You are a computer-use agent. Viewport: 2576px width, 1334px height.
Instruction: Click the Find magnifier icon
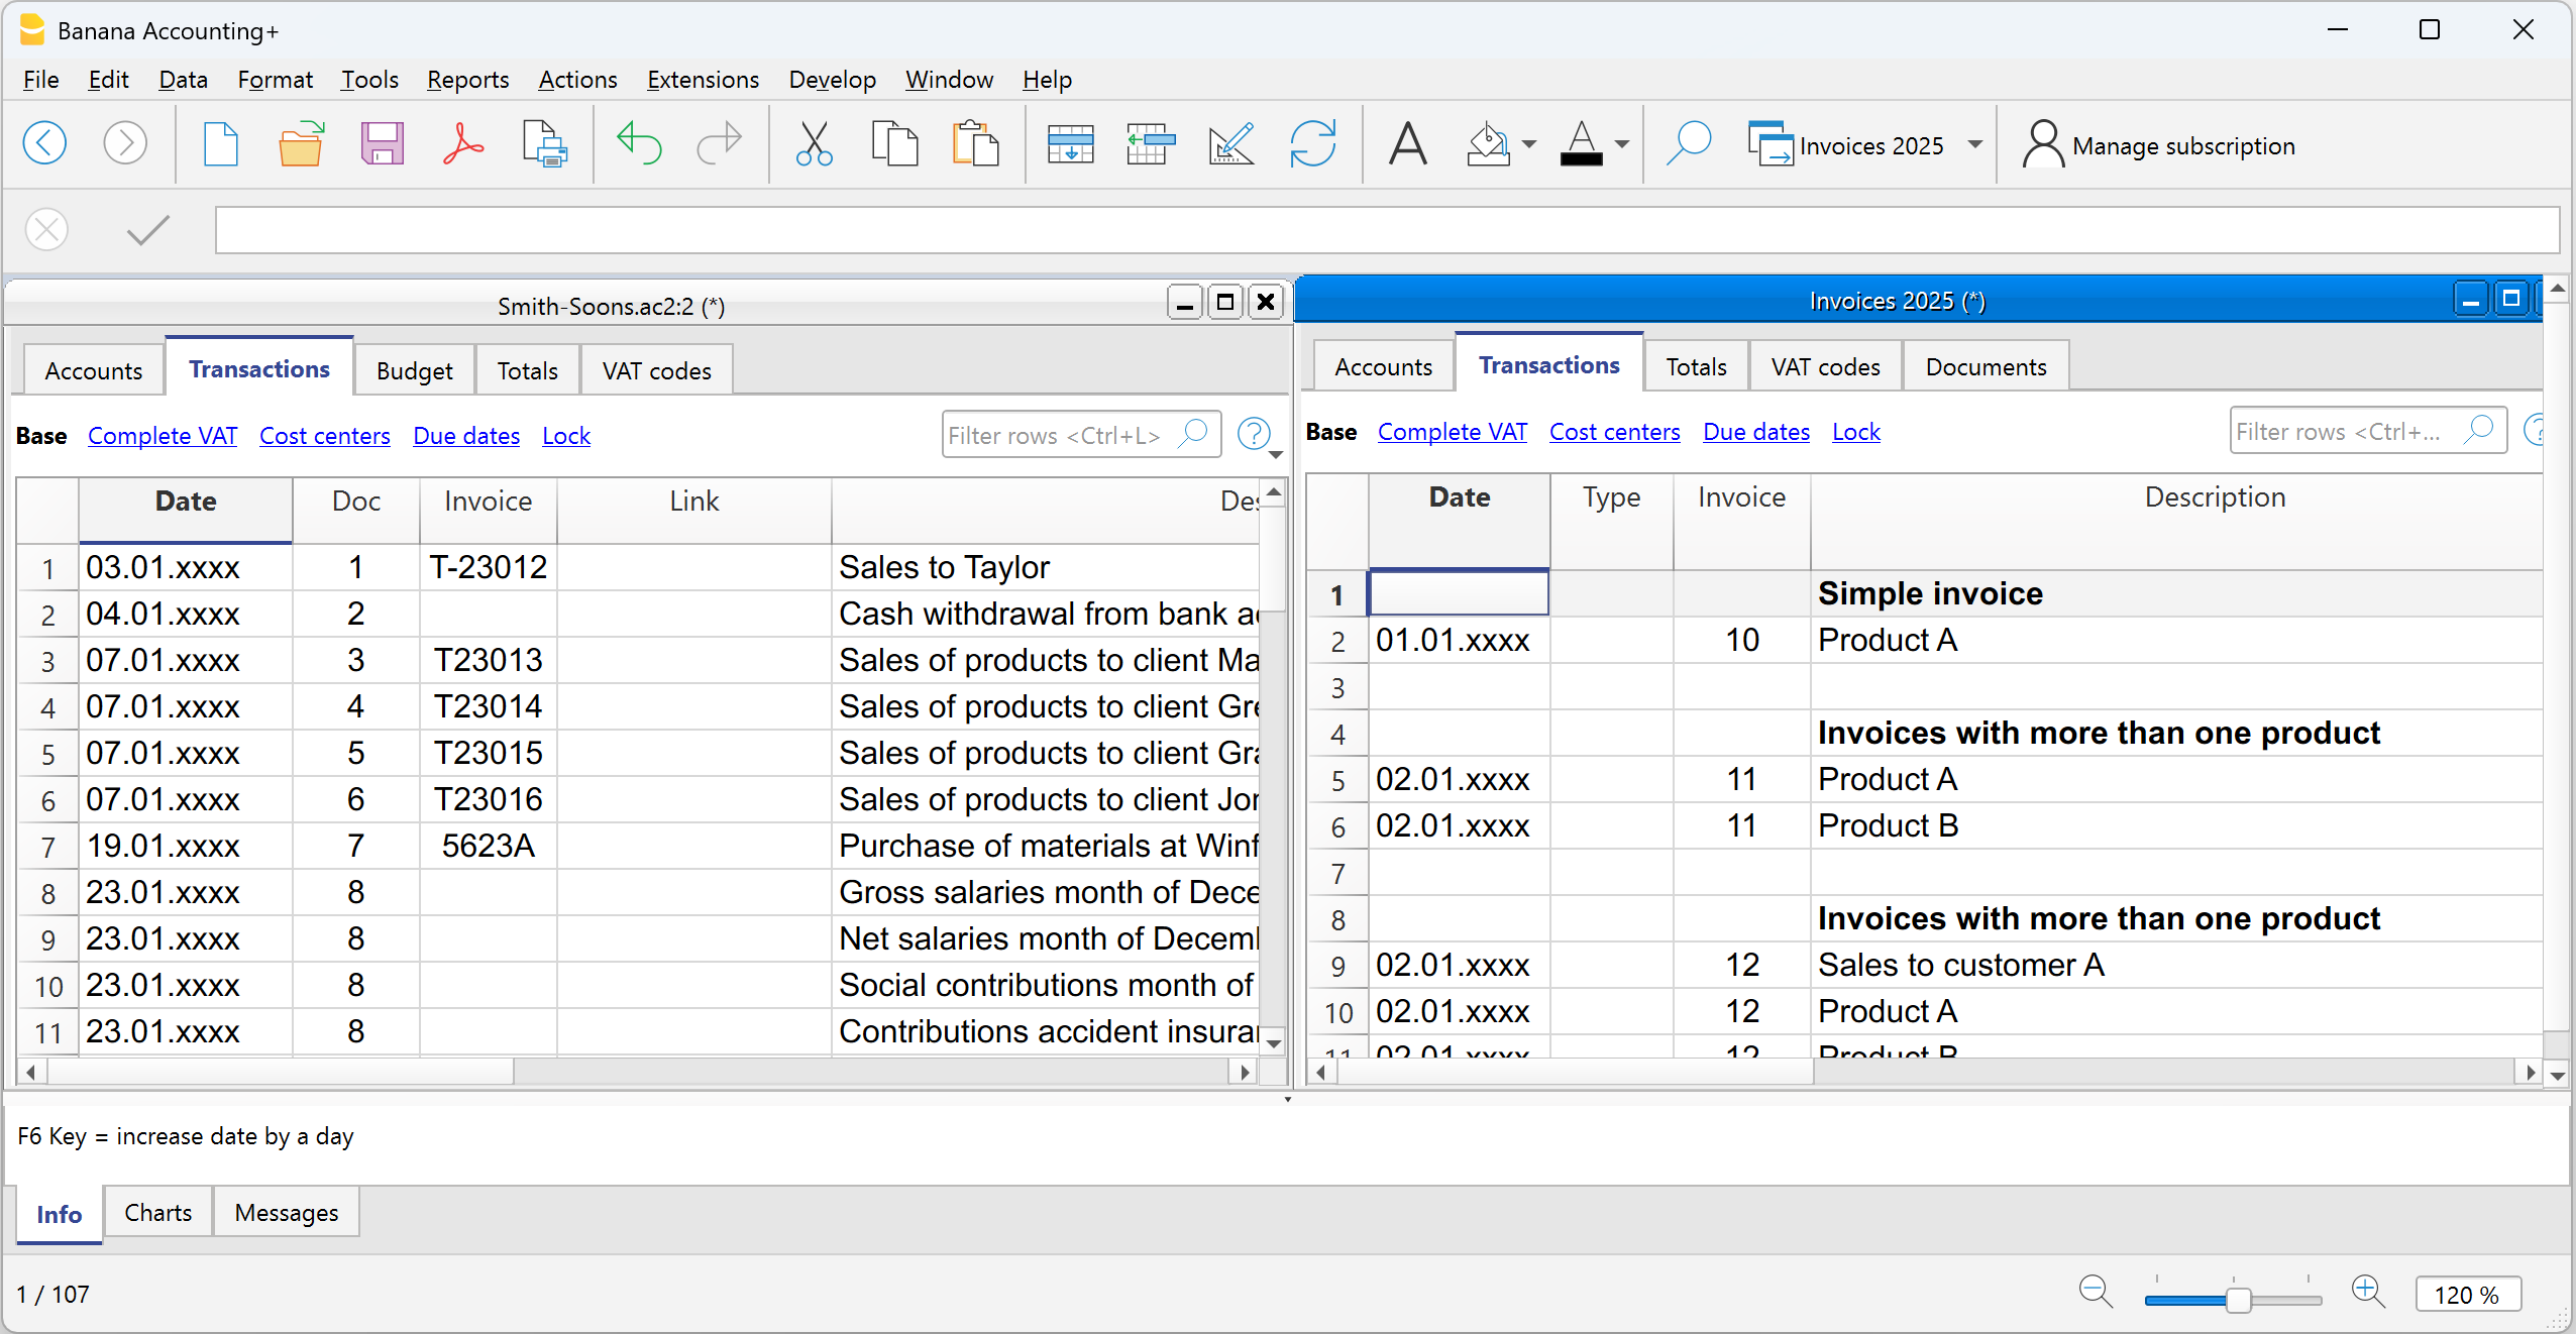(x=1688, y=145)
